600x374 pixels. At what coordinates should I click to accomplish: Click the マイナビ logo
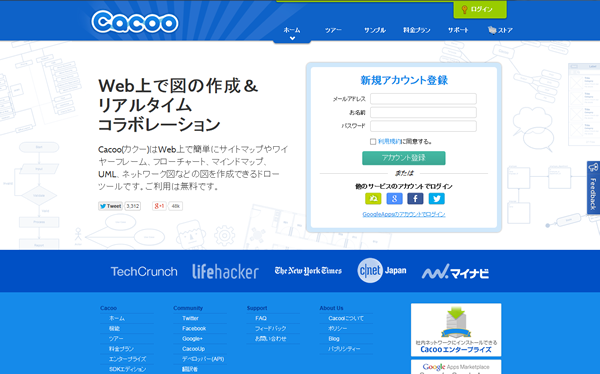(455, 272)
